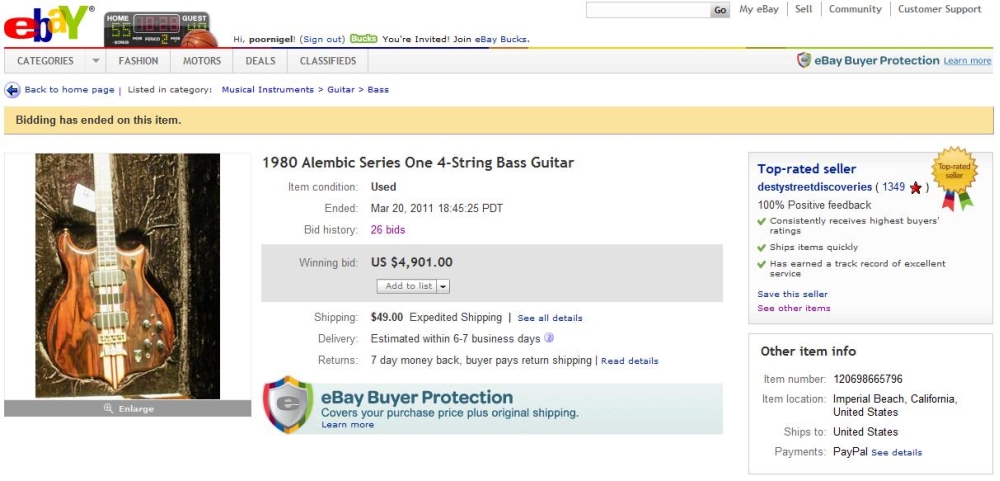Open seller destystreetdiscoveries profile link
The image size is (1000, 481).
814,187
